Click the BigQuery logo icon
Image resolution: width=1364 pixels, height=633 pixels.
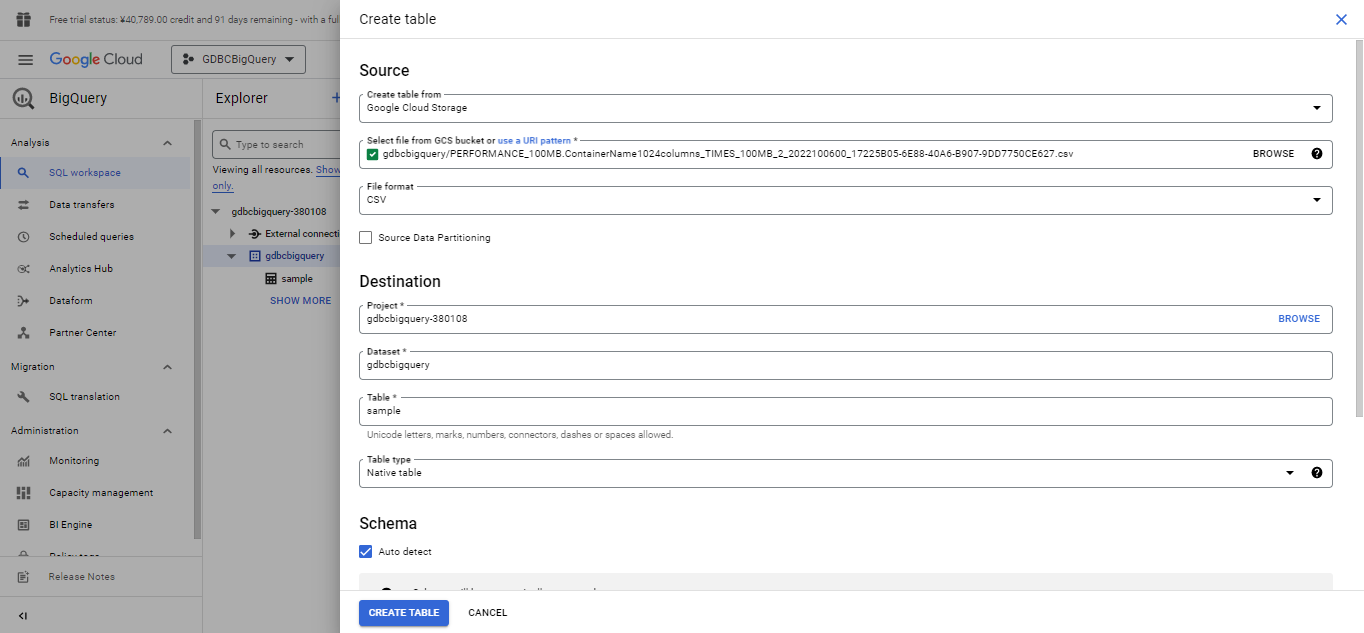pos(23,99)
